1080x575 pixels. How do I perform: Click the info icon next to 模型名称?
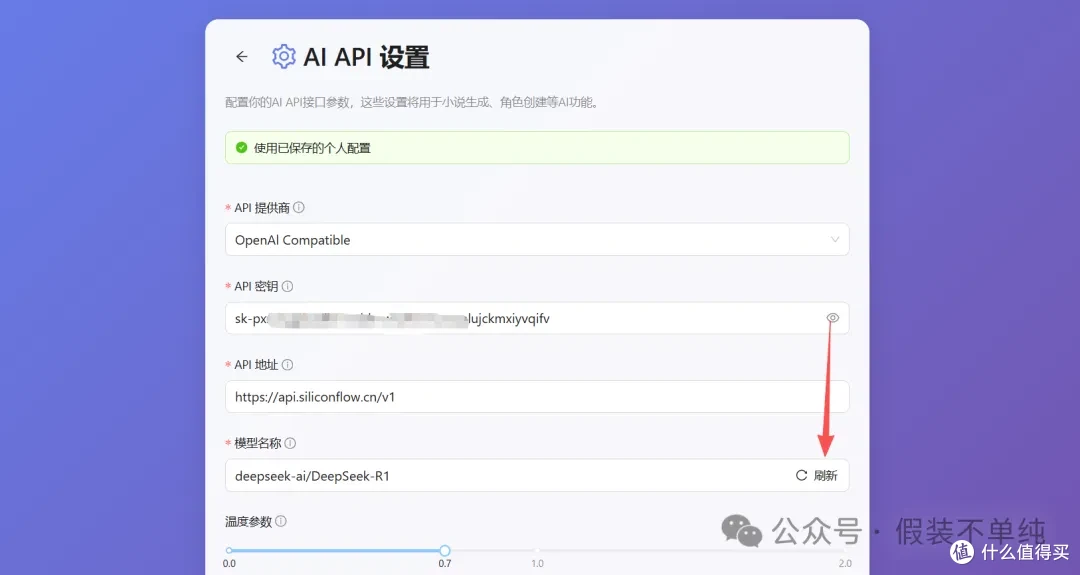(x=290, y=443)
